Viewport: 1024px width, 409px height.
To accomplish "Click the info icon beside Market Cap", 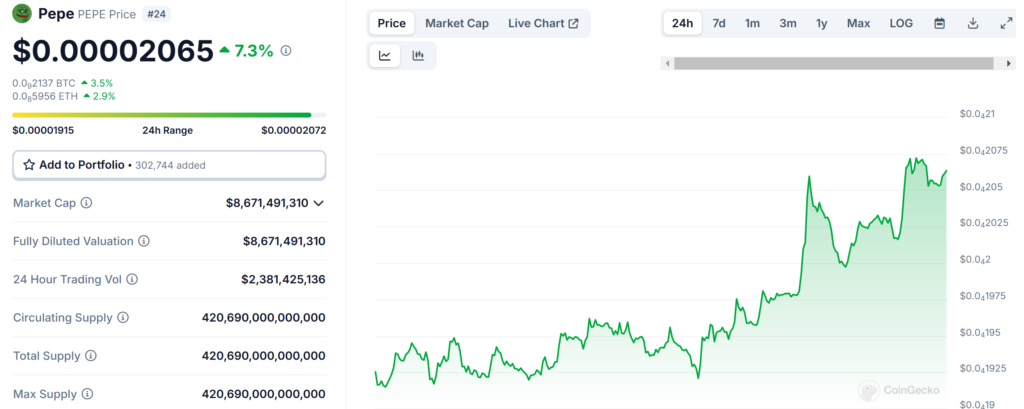I will (86, 203).
